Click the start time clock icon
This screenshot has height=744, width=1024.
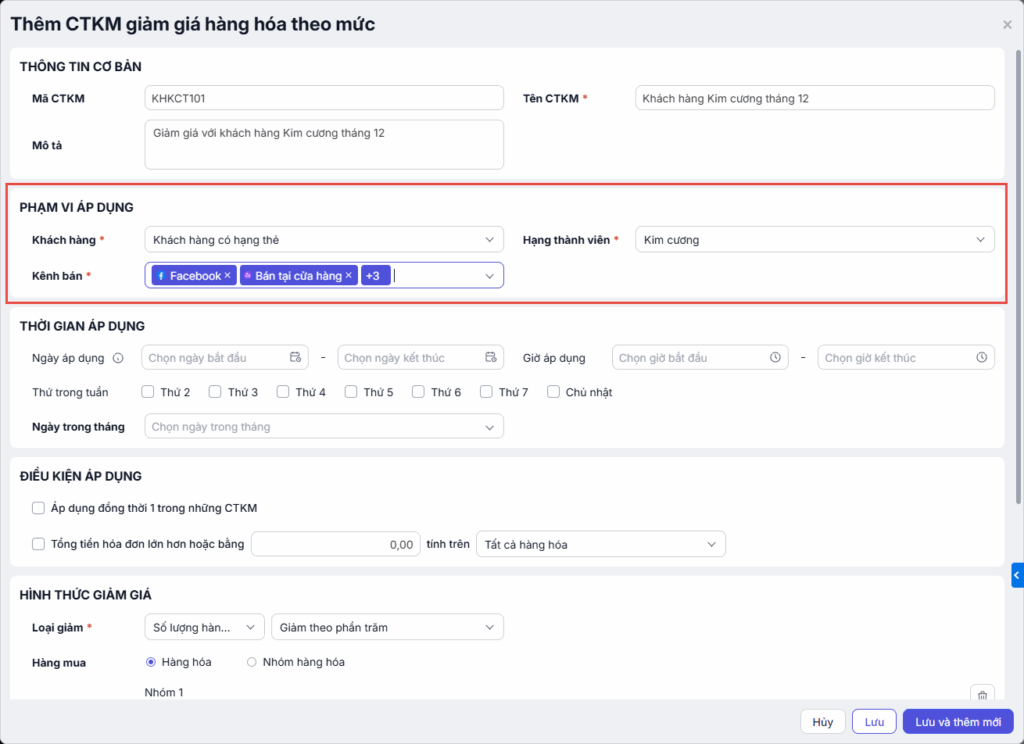point(775,358)
